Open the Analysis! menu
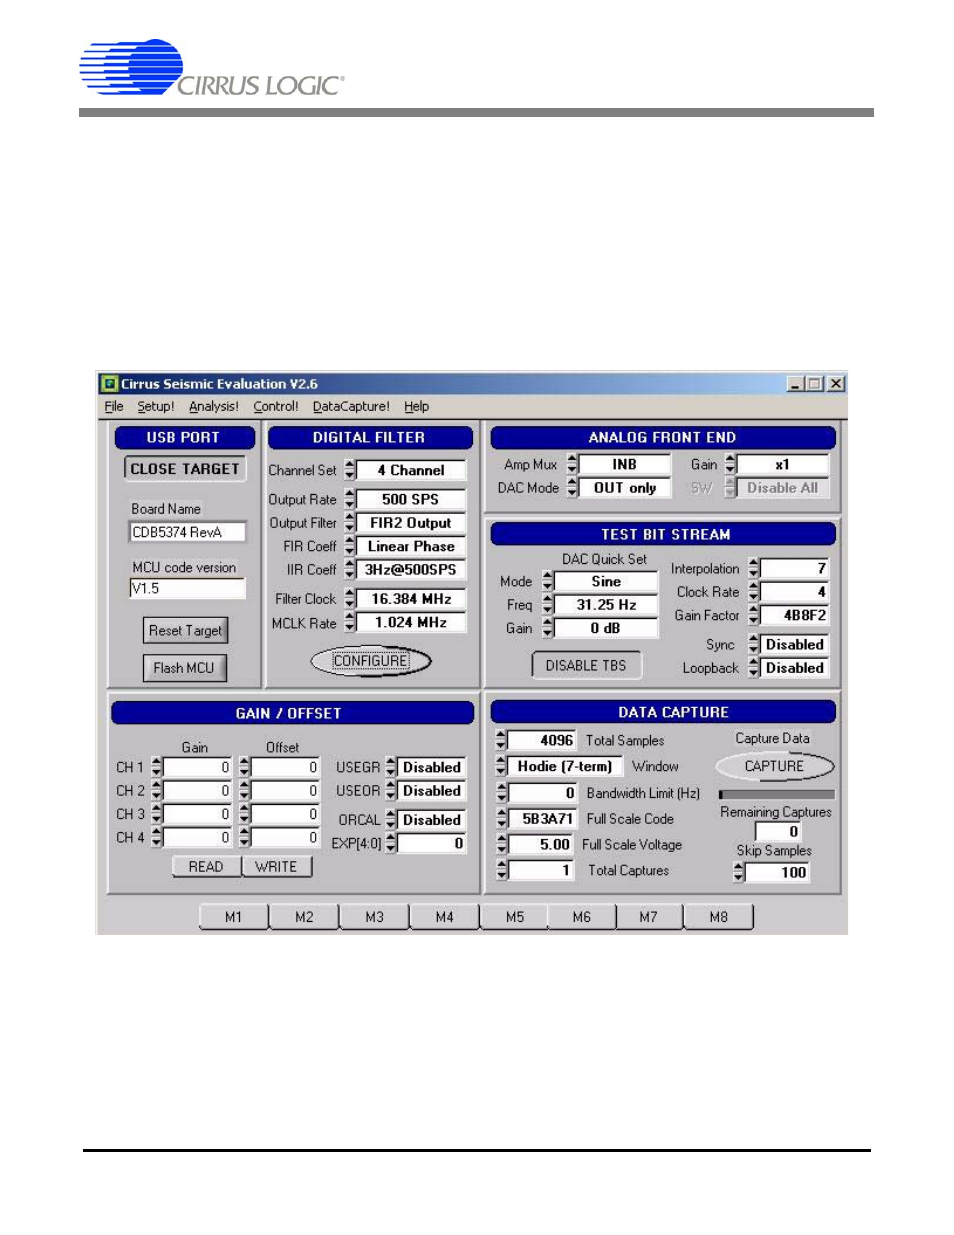 pos(214,407)
